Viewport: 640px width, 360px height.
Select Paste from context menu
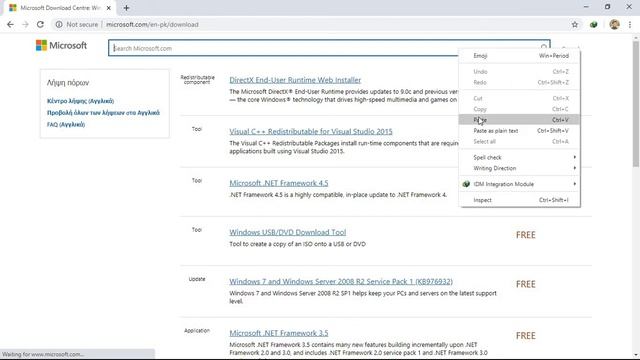520,120
